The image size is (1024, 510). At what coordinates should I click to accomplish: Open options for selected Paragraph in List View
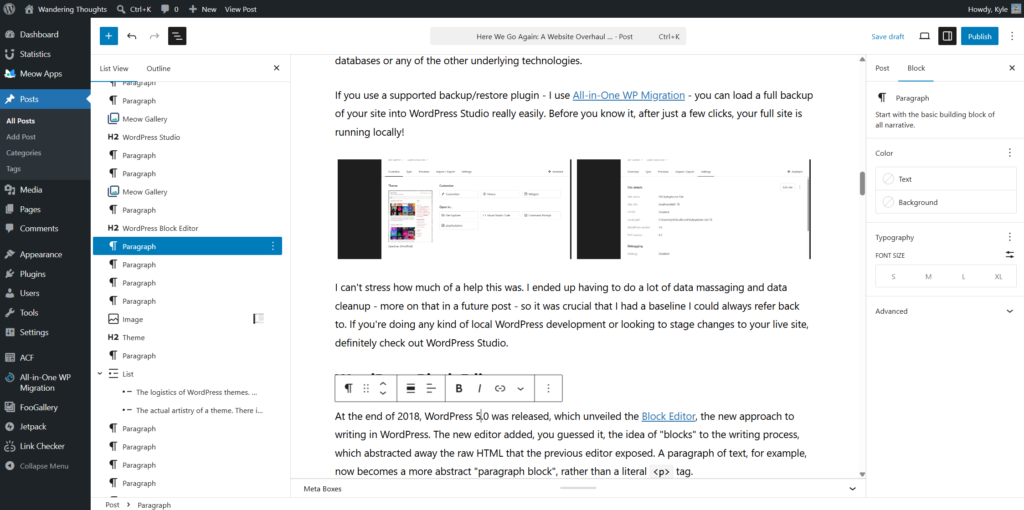(273, 247)
